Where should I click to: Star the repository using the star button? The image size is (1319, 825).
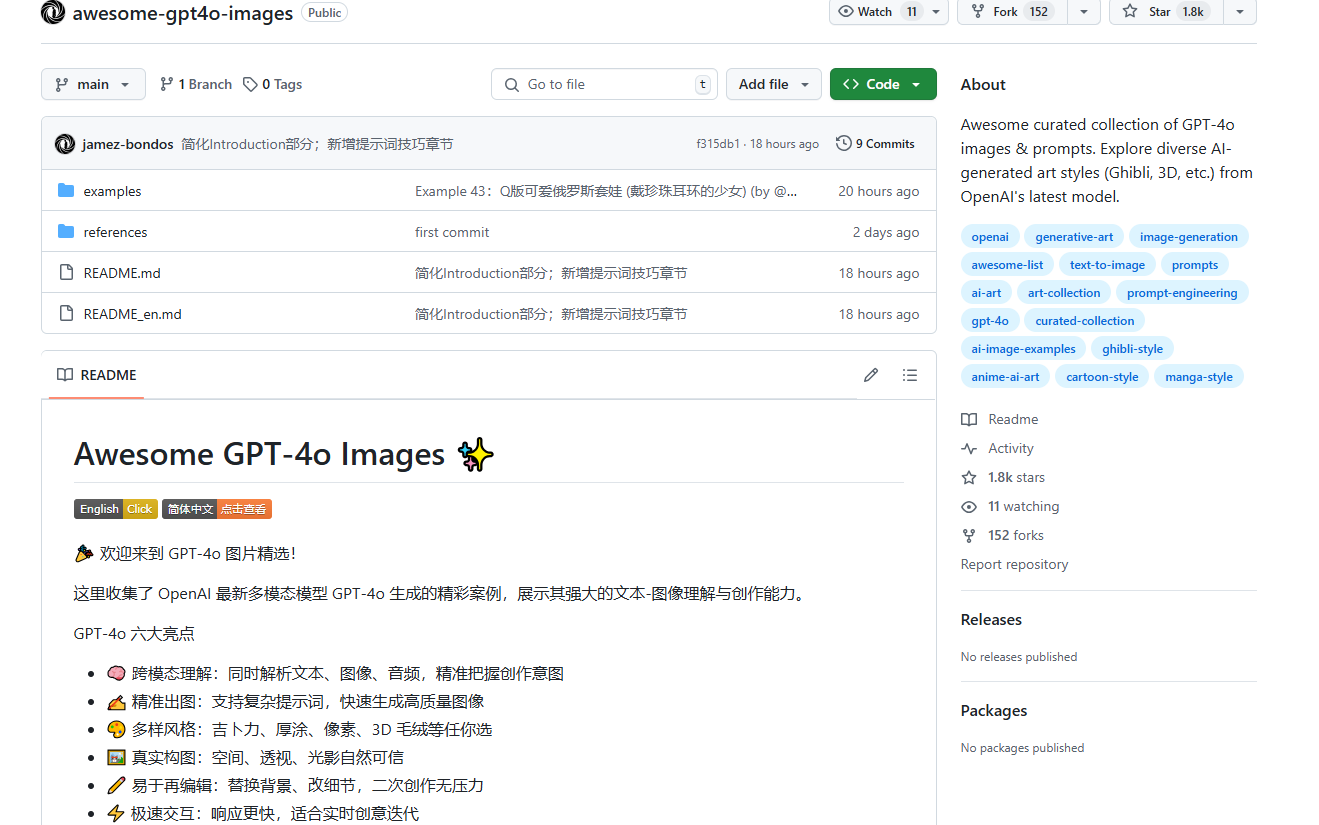pyautogui.click(x=1166, y=11)
